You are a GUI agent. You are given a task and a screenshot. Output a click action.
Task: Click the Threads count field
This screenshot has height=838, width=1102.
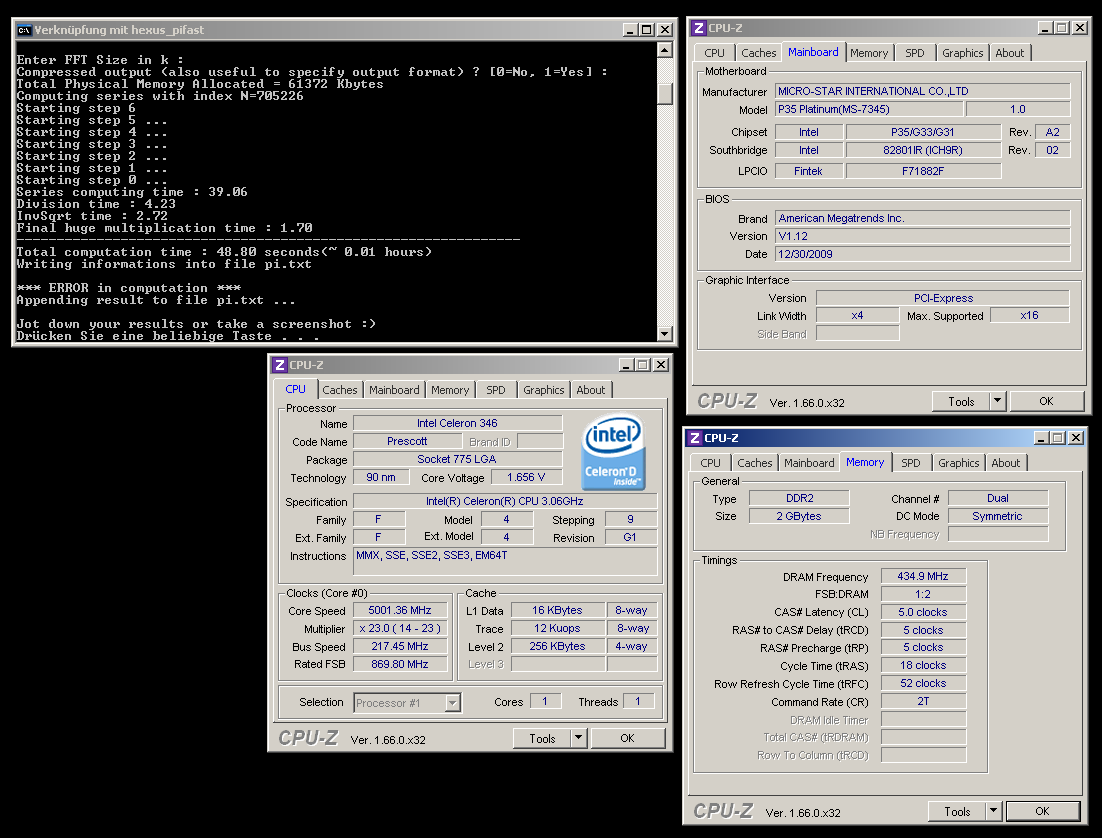pos(638,702)
